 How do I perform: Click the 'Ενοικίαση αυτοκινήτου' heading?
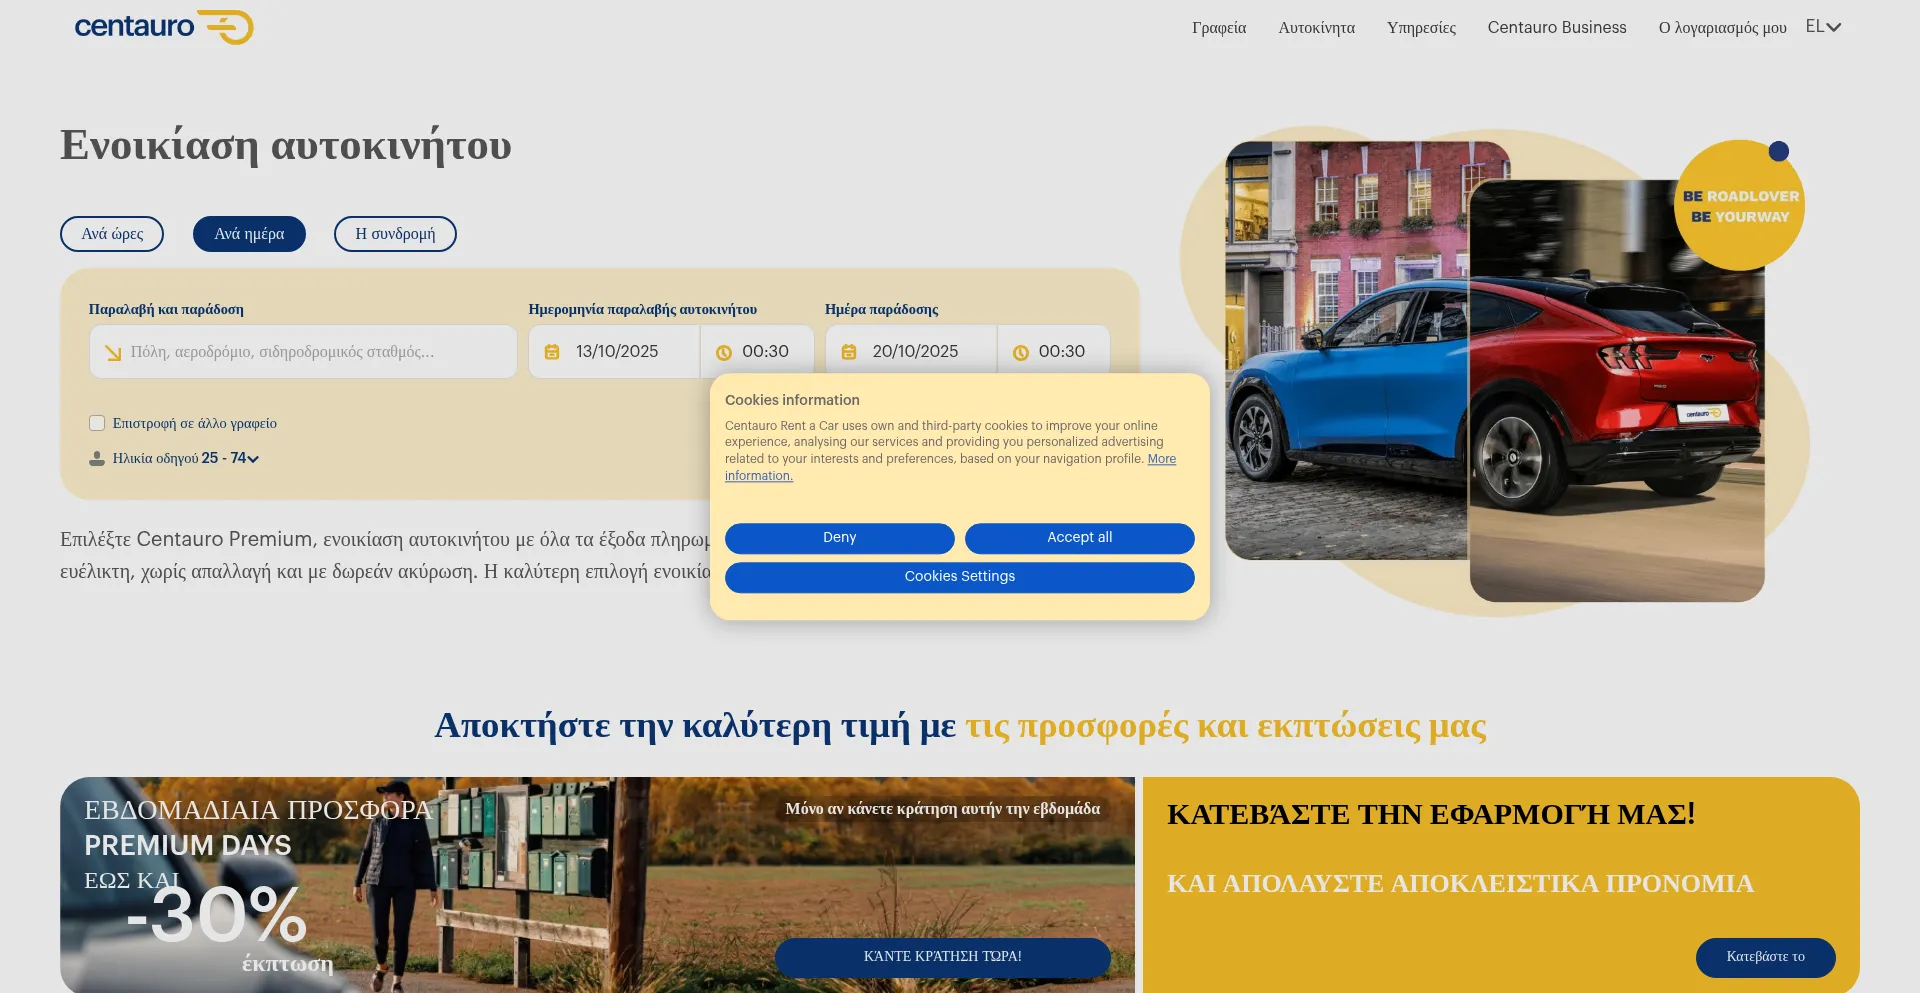(286, 145)
